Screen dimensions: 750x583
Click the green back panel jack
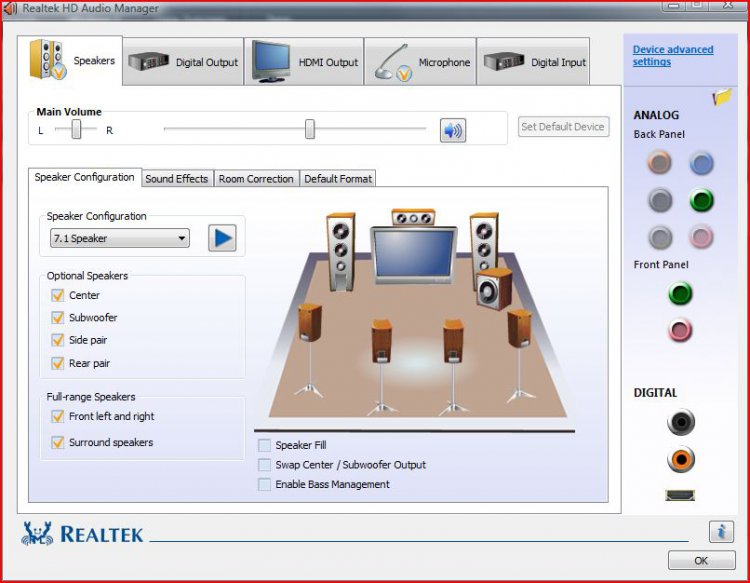(702, 200)
